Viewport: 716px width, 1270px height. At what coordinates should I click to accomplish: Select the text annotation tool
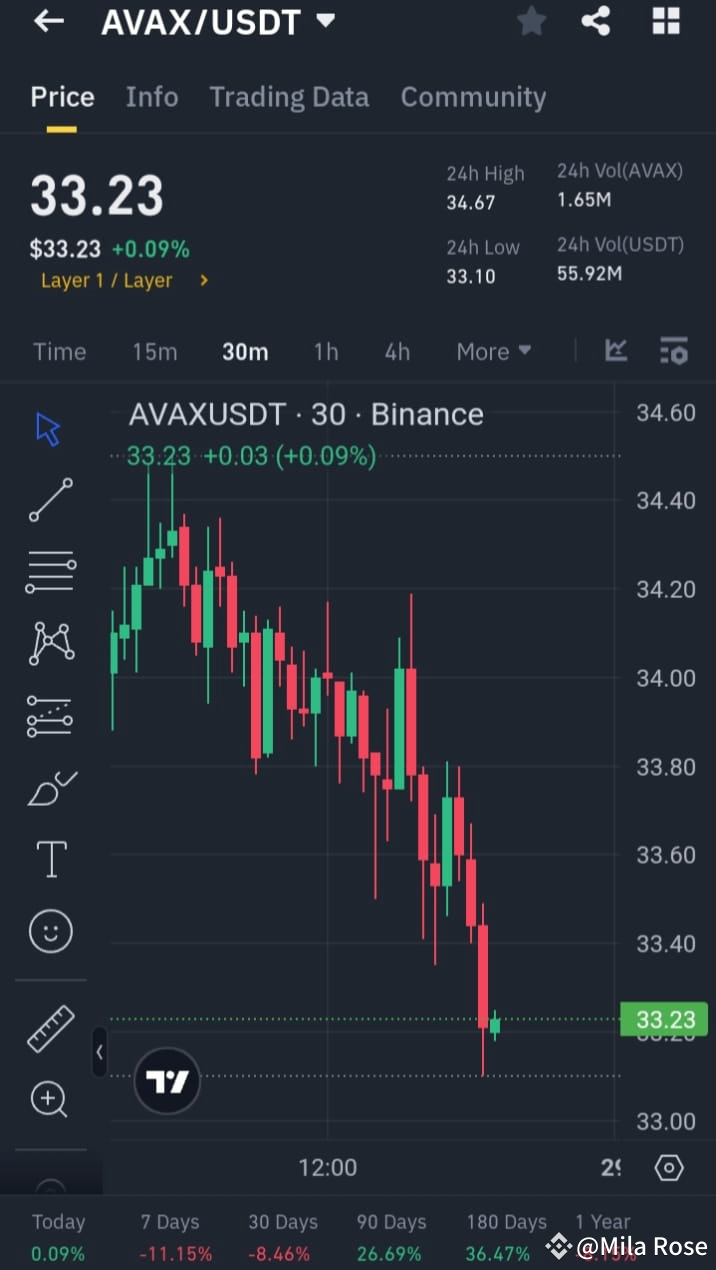[50, 858]
